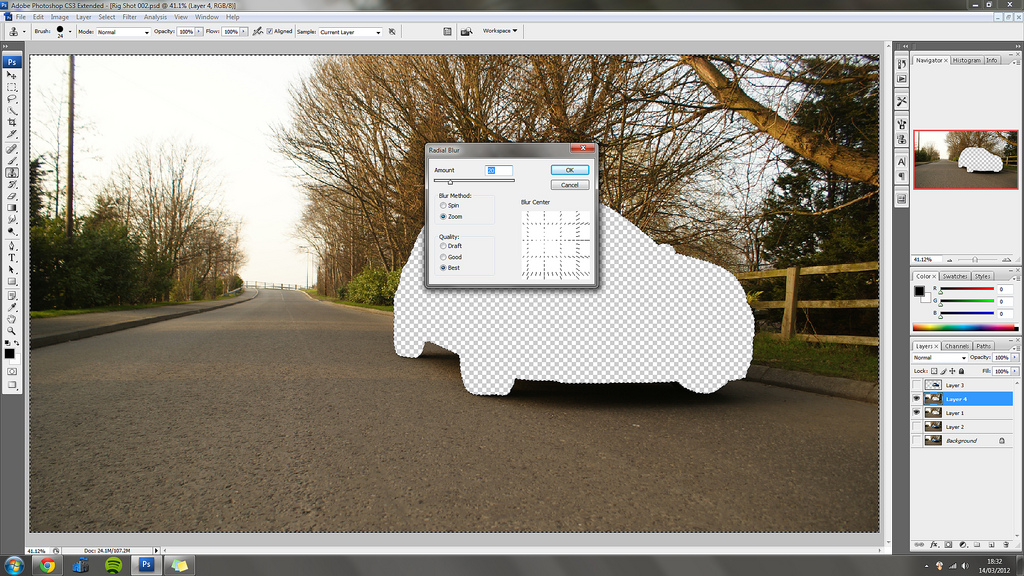Add a layer style with the fx icon
Viewport: 1024px width, 576px height.
tap(933, 545)
